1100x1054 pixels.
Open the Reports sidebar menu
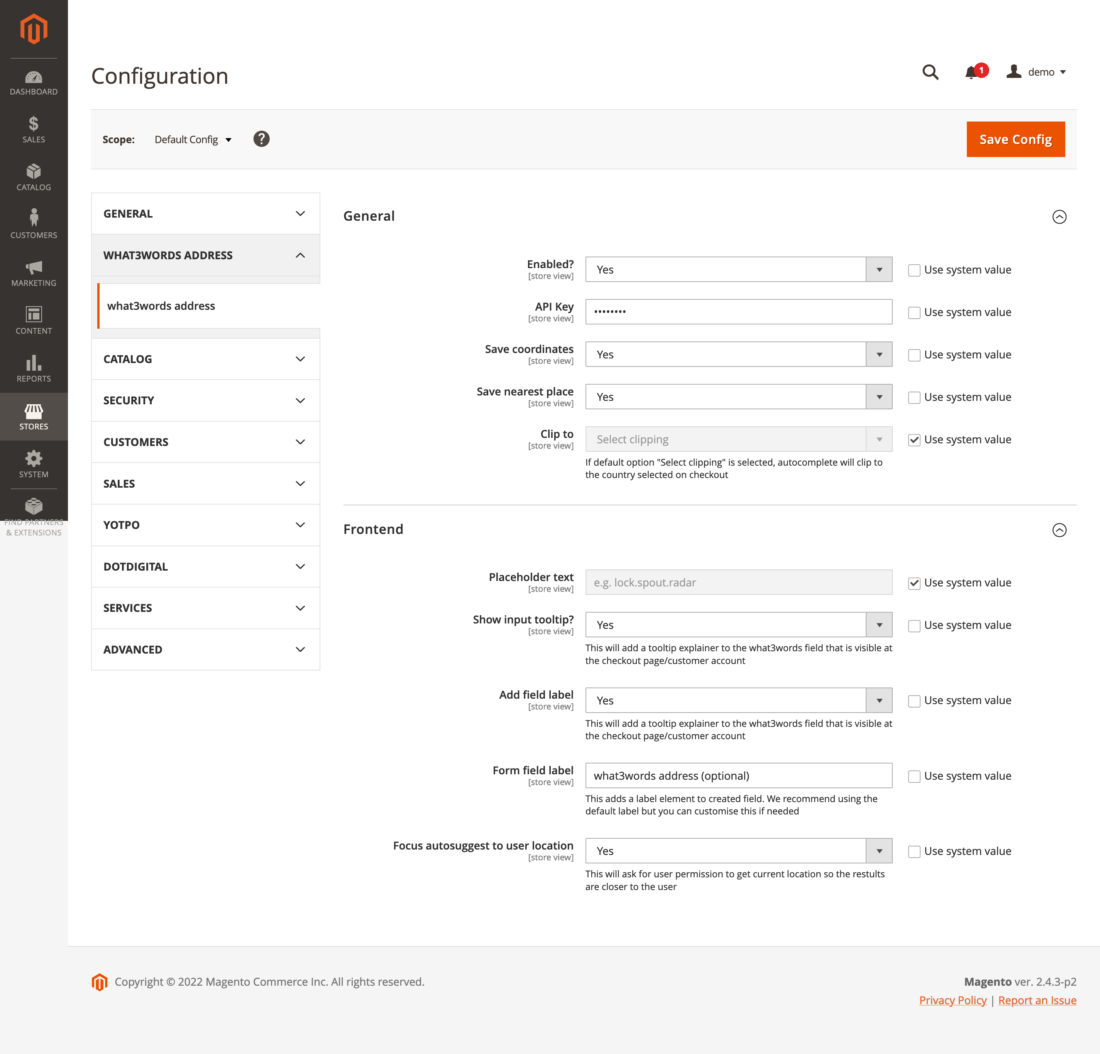(x=34, y=368)
